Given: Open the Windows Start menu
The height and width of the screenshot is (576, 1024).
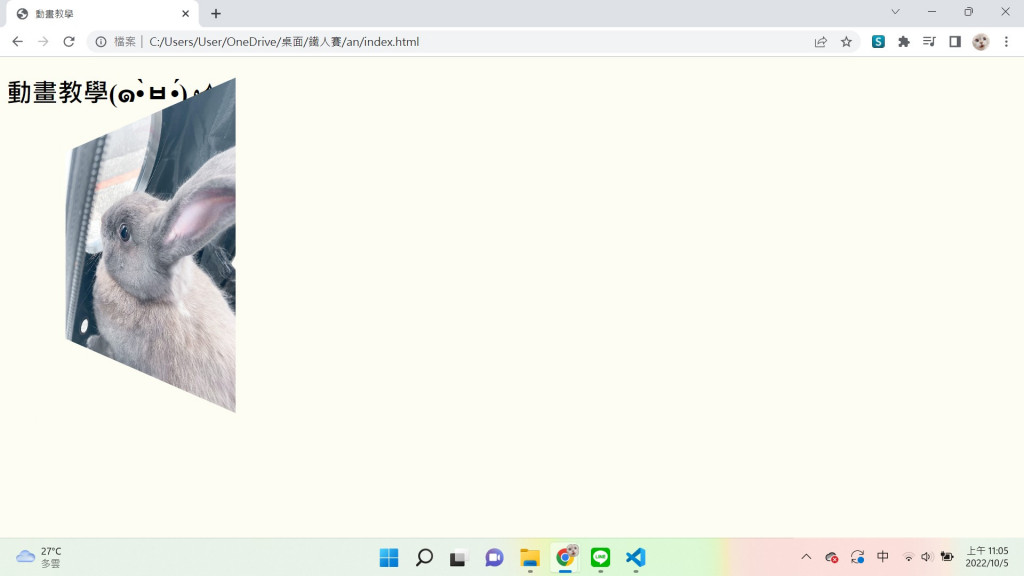Looking at the screenshot, I should click(x=389, y=558).
